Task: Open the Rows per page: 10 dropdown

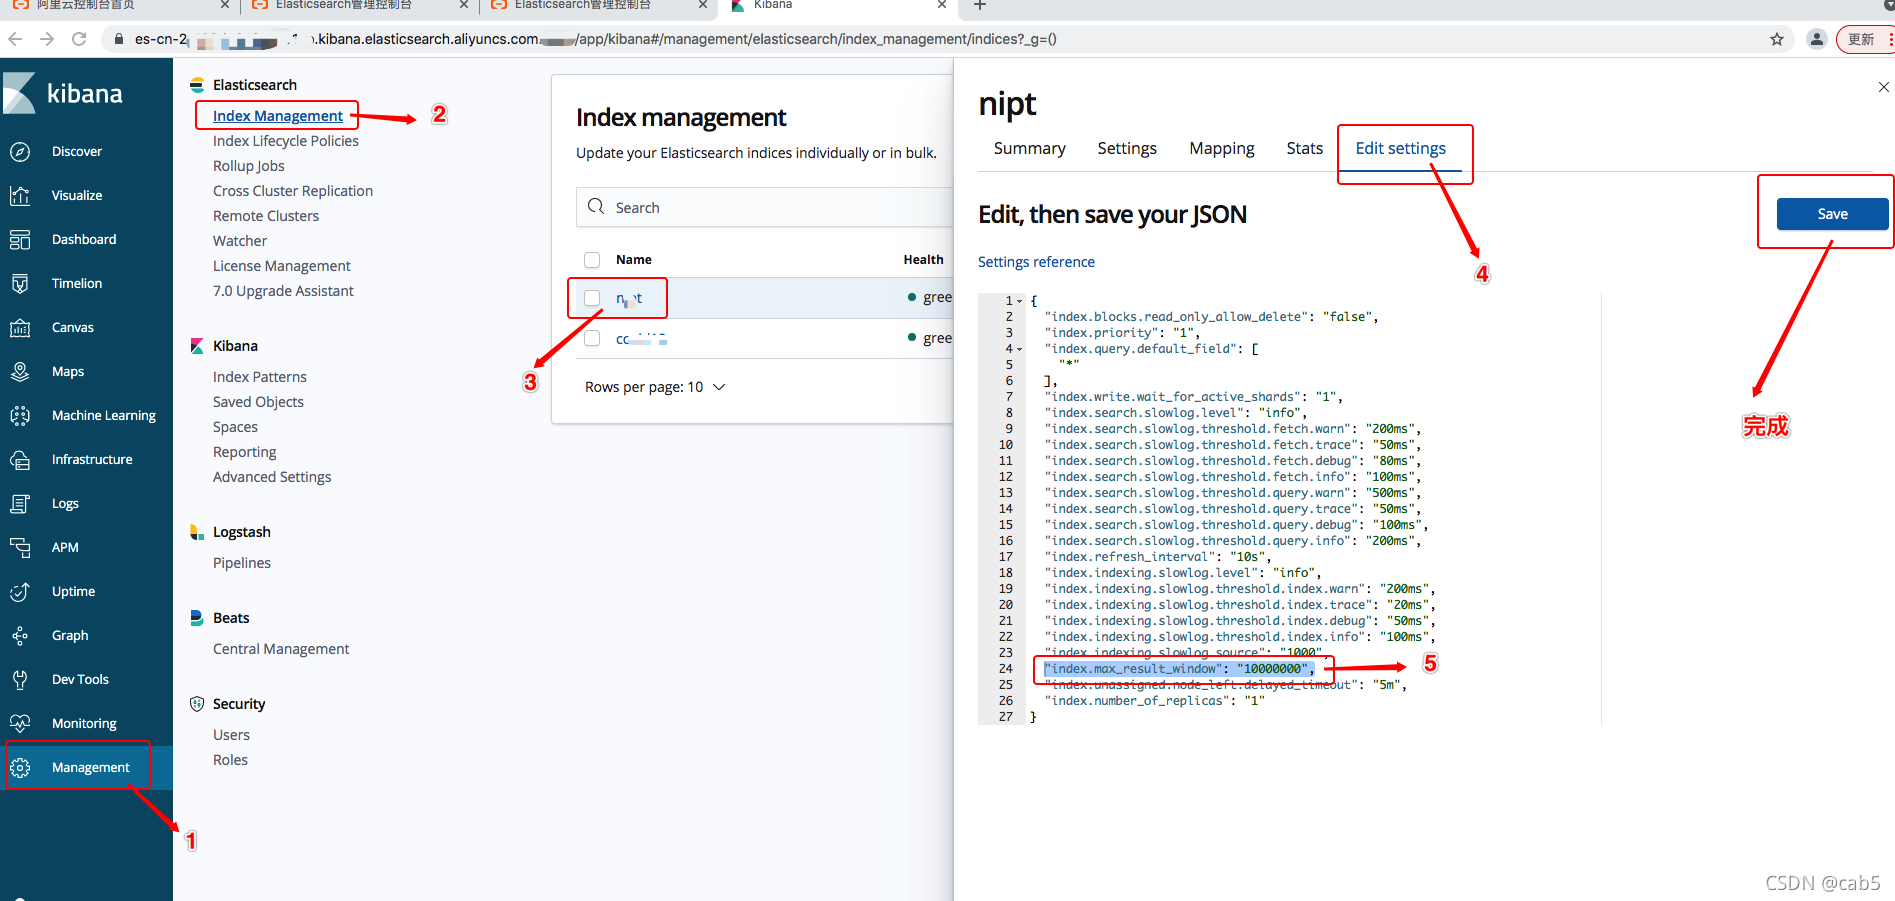Action: (x=655, y=387)
